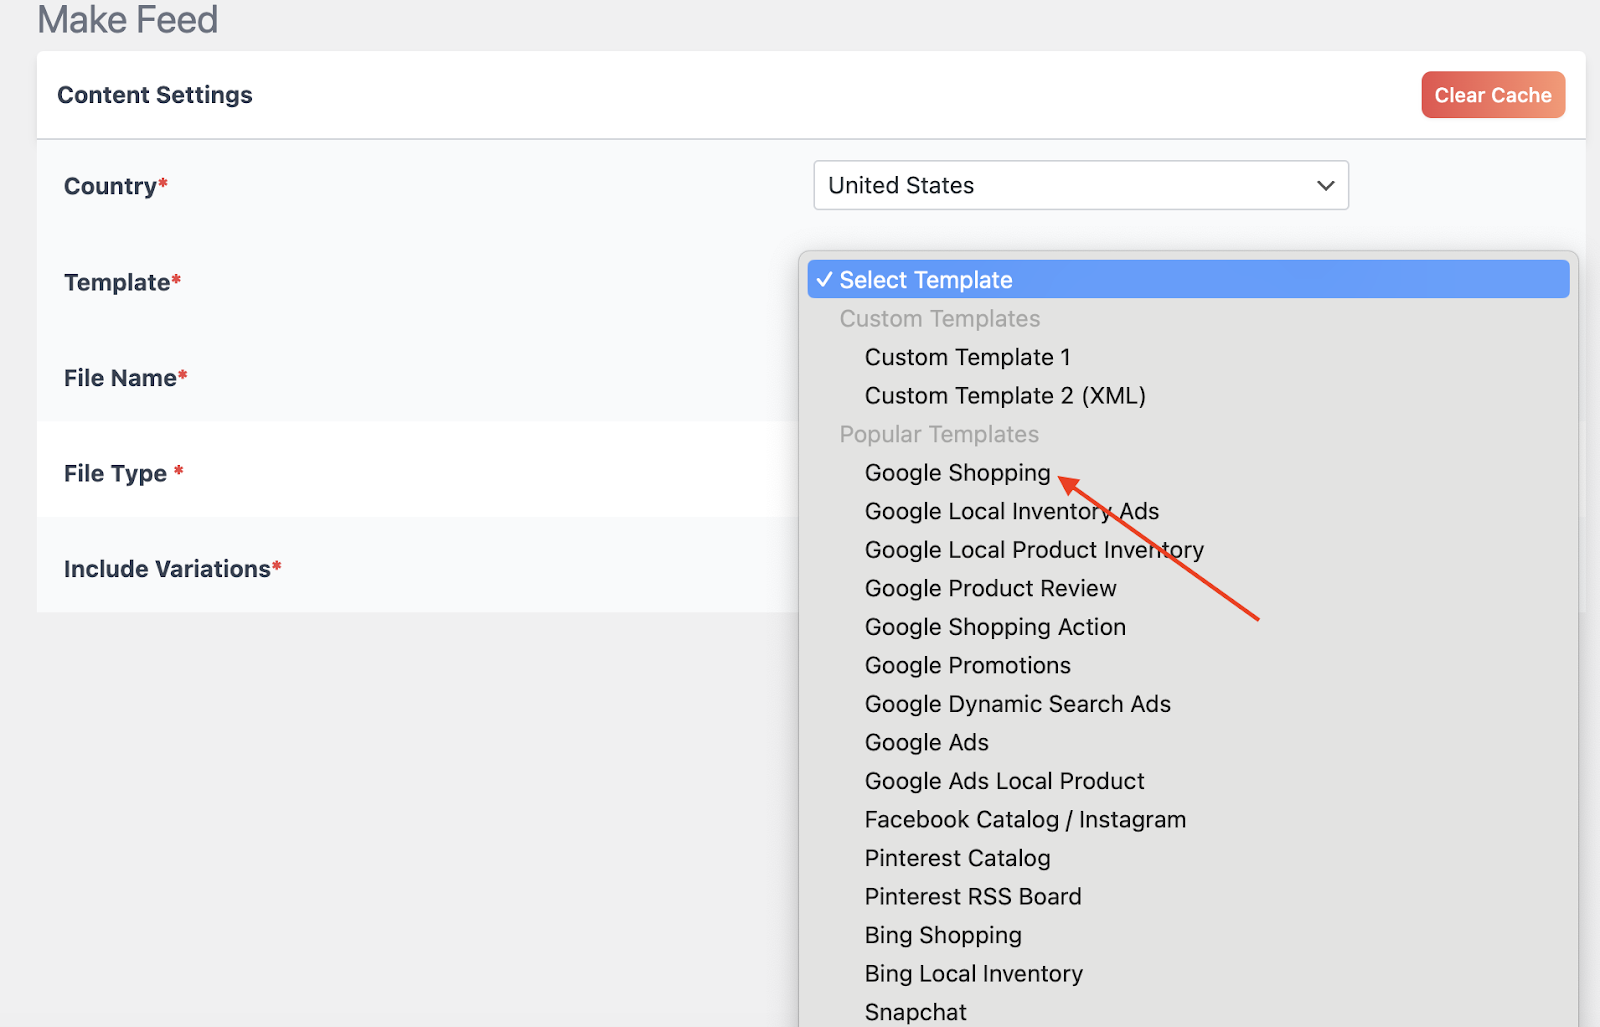Expand the Country dropdown chevron arrow
The height and width of the screenshot is (1027, 1600).
(1326, 186)
